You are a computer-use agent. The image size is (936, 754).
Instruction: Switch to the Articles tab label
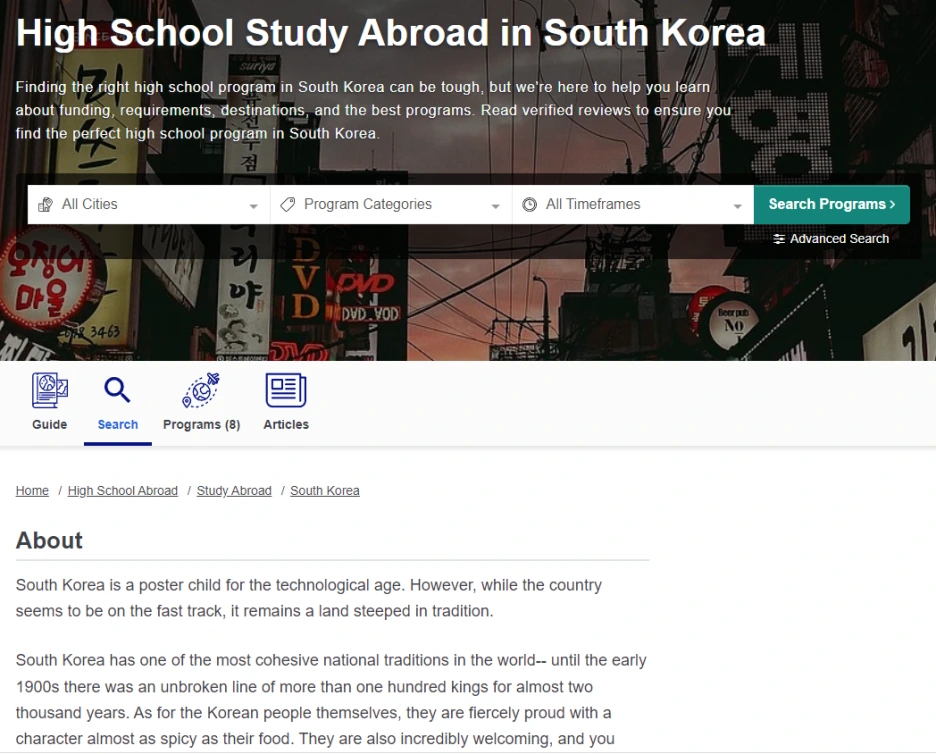coord(286,424)
